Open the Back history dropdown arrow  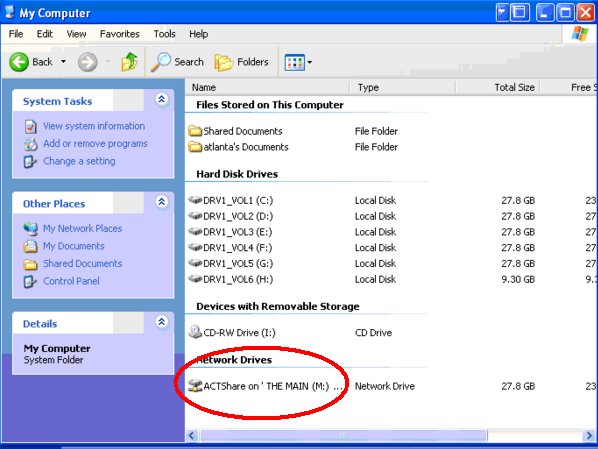coord(63,62)
